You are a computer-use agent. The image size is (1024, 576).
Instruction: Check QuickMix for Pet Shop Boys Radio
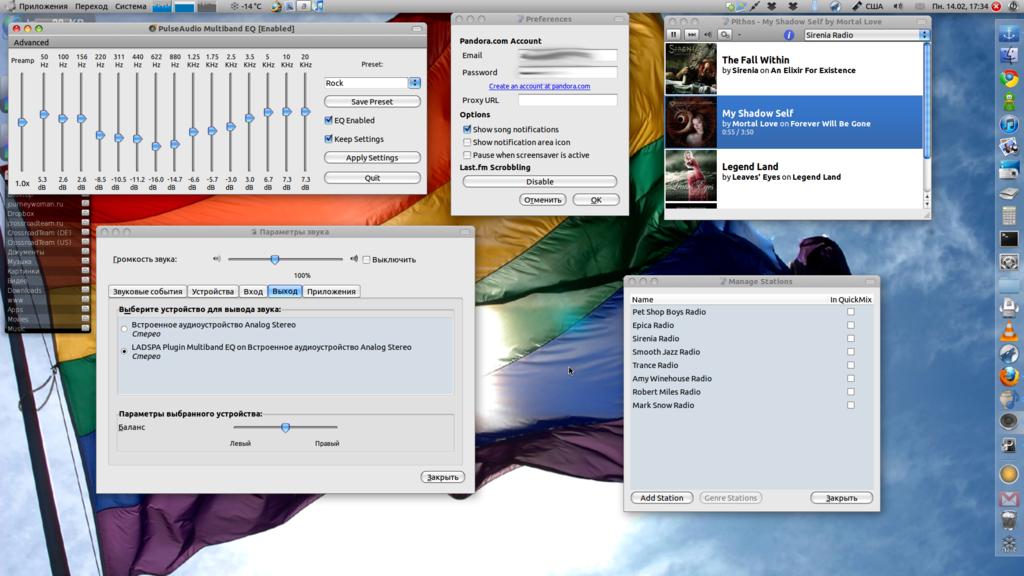coord(851,312)
